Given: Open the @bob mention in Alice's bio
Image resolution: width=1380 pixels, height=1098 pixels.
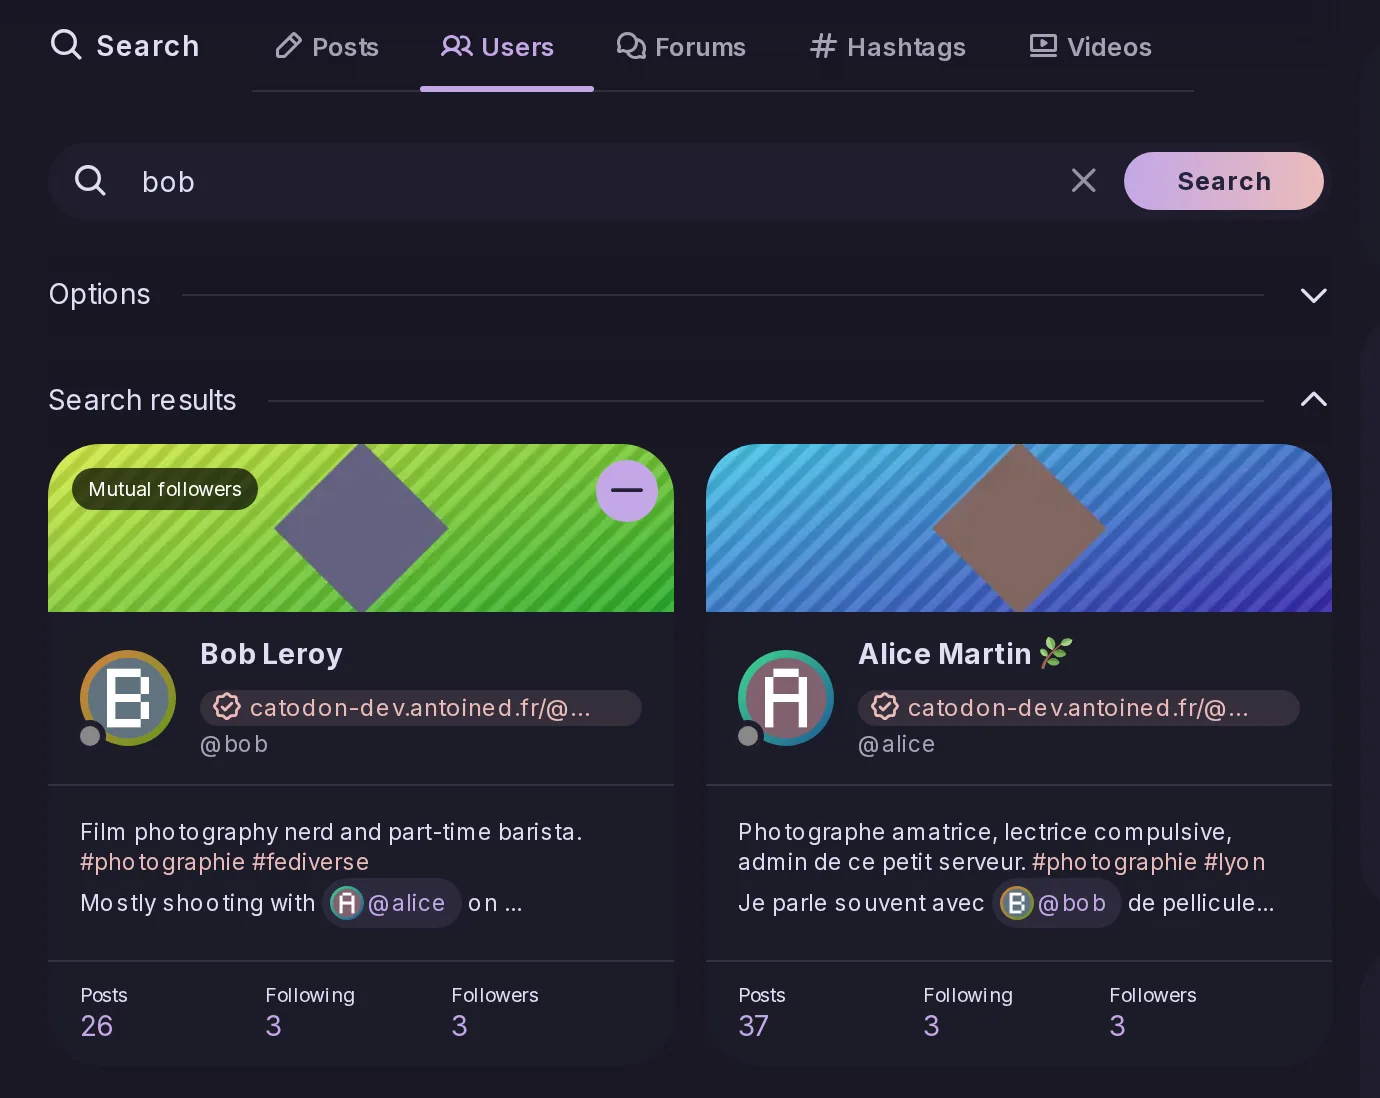Looking at the screenshot, I should (x=1057, y=903).
